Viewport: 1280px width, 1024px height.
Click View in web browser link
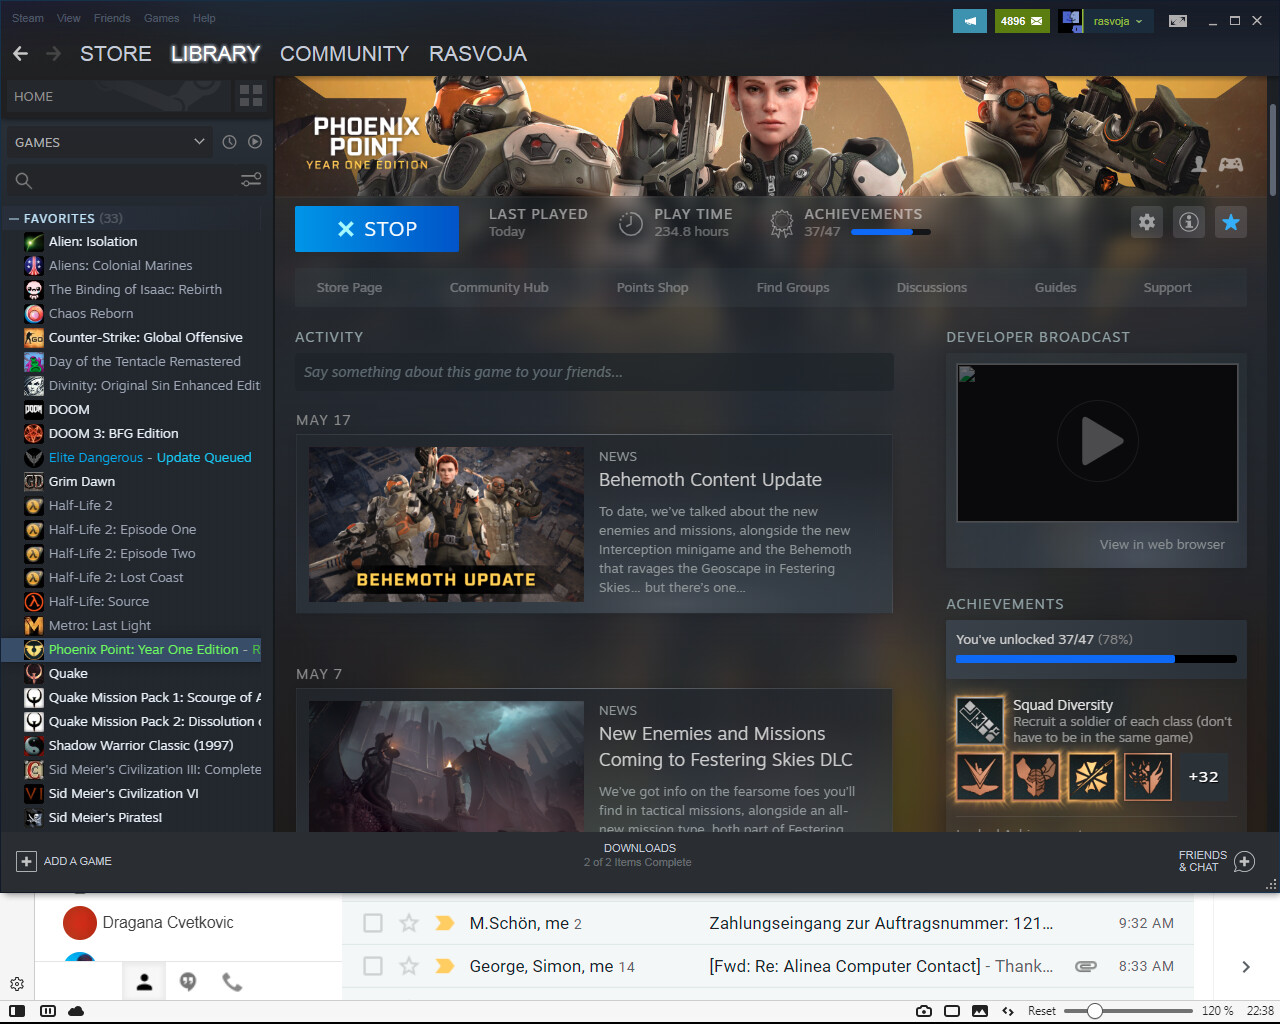(x=1162, y=545)
